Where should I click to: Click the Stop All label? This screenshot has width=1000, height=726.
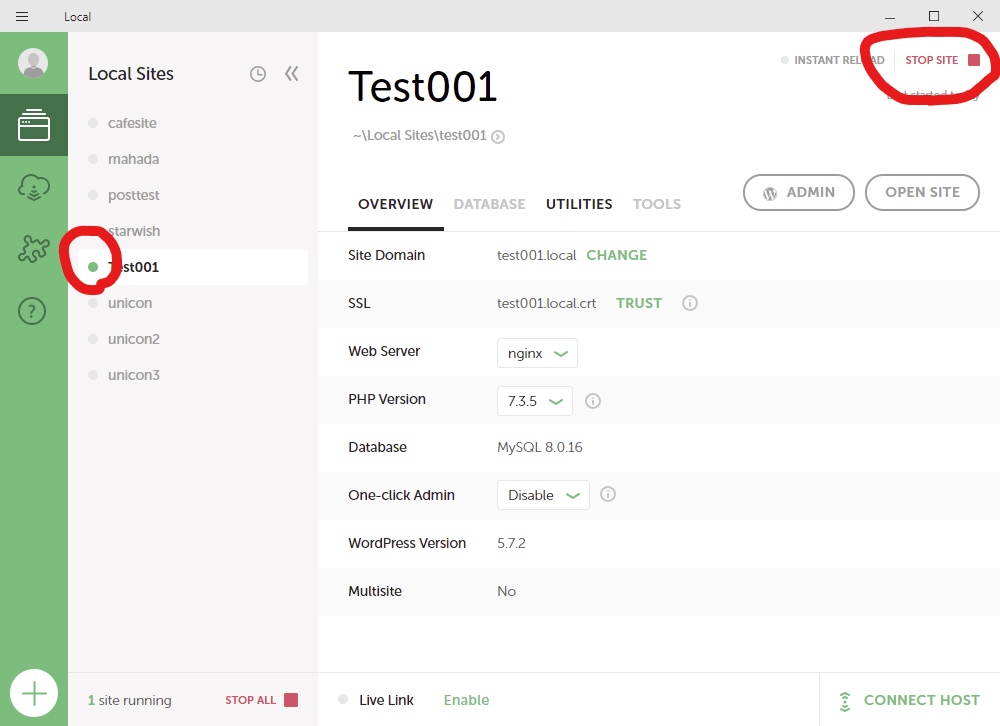(251, 700)
